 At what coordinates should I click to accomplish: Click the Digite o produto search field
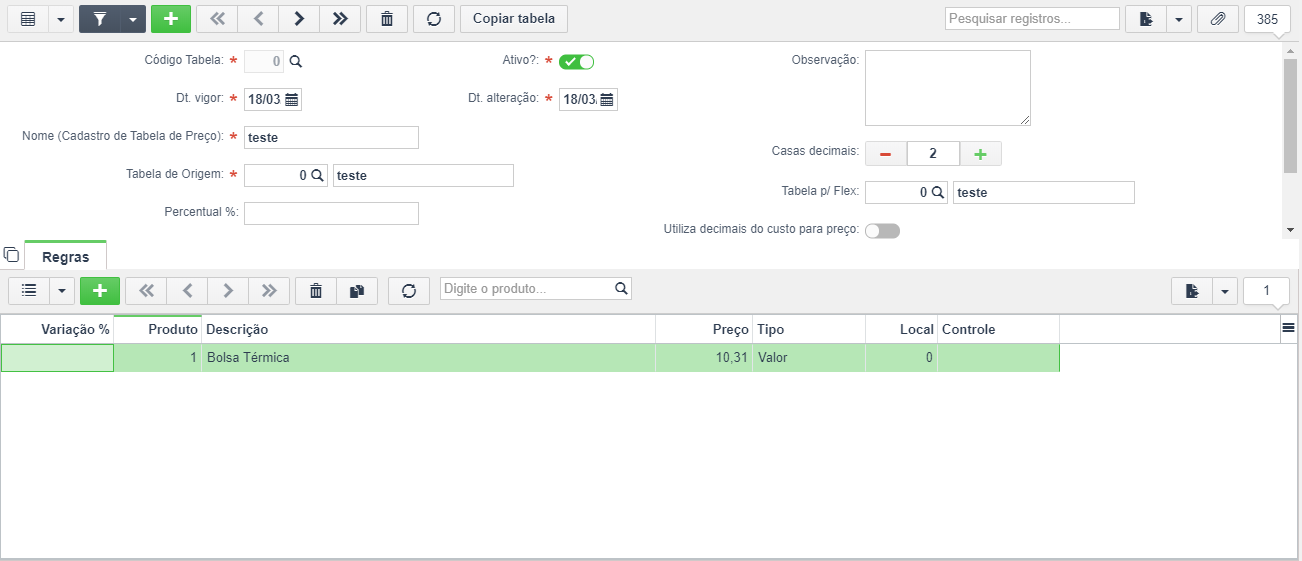point(527,289)
